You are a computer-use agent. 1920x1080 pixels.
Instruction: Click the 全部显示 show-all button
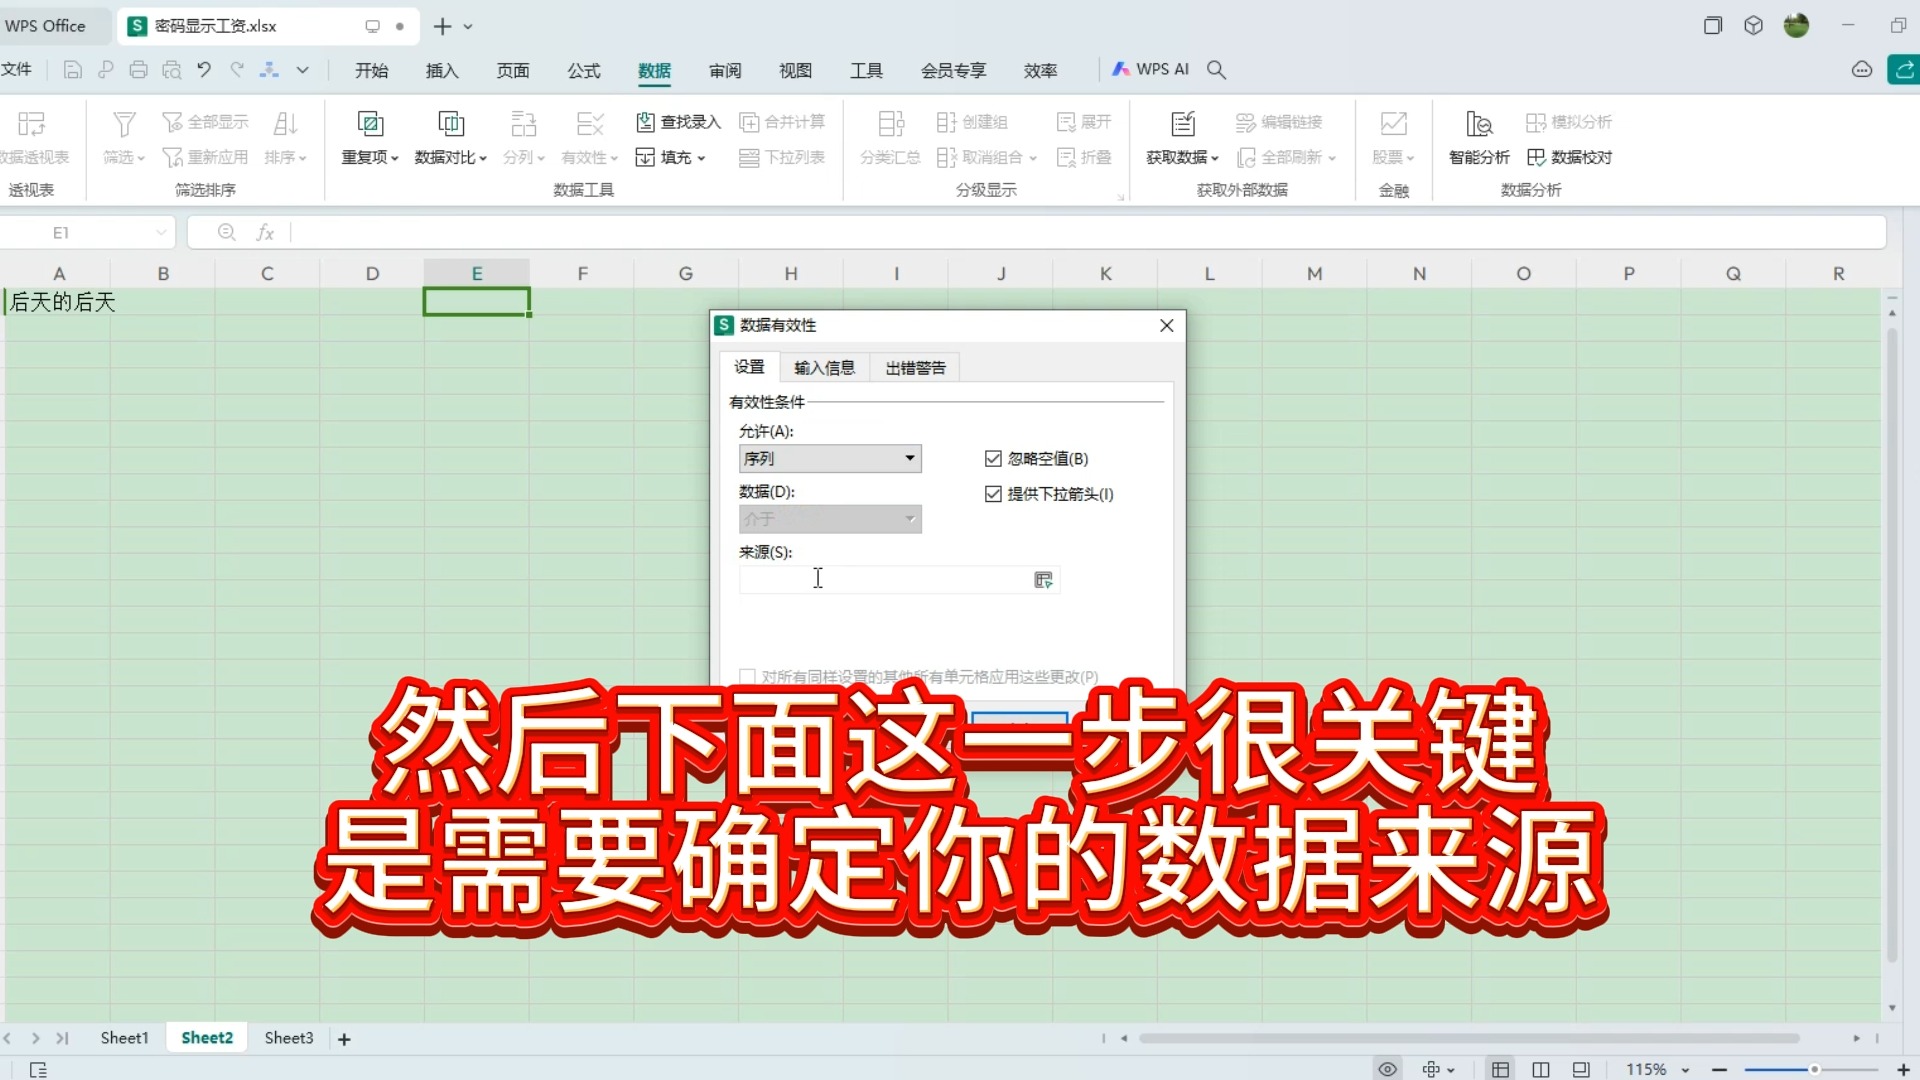coord(205,121)
